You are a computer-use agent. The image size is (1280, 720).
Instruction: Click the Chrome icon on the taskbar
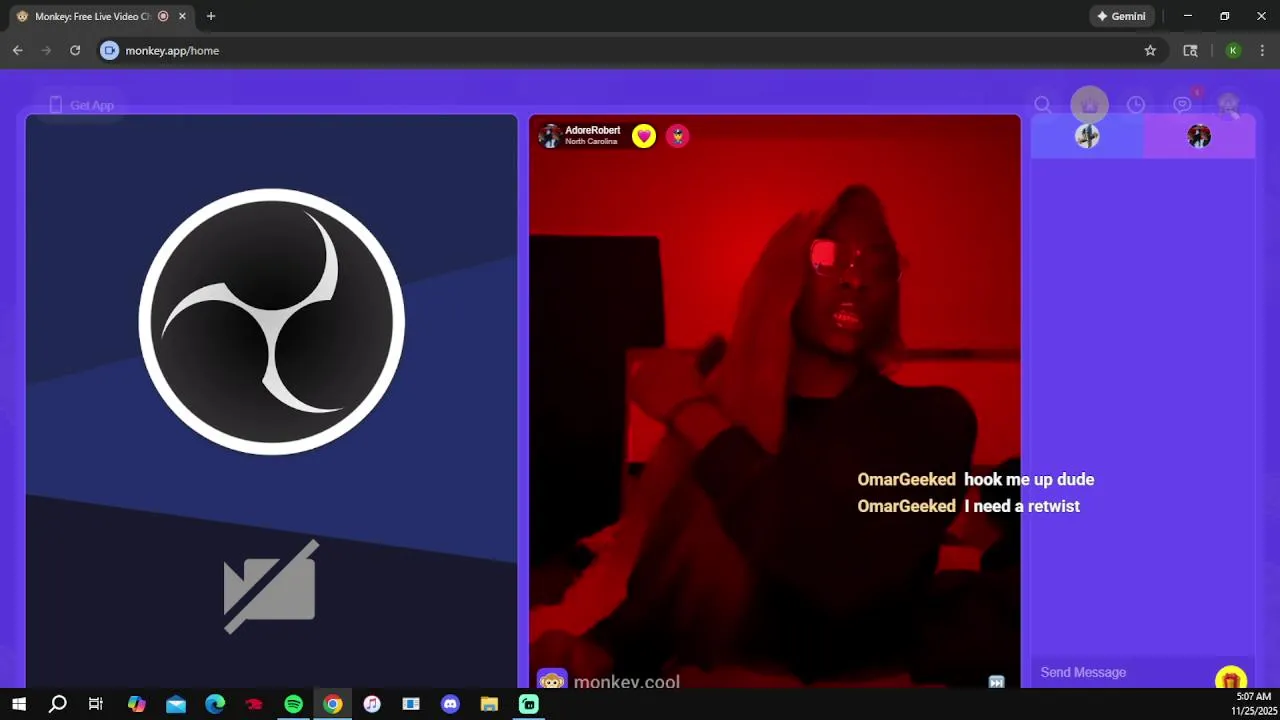click(x=333, y=704)
